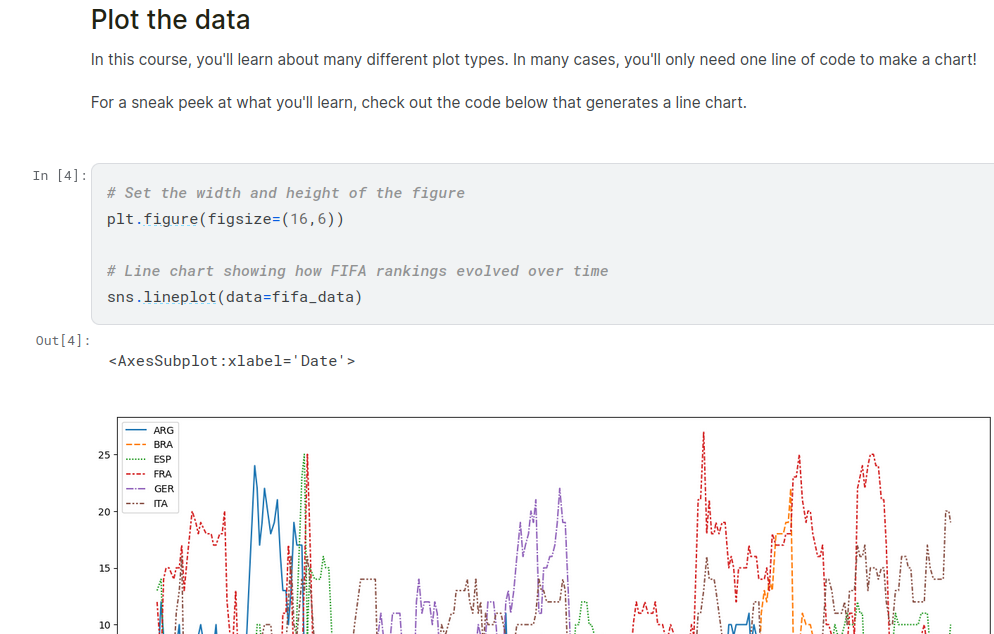The height and width of the screenshot is (634, 994).
Task: Click the AxesSubplot output text
Action: click(x=231, y=361)
